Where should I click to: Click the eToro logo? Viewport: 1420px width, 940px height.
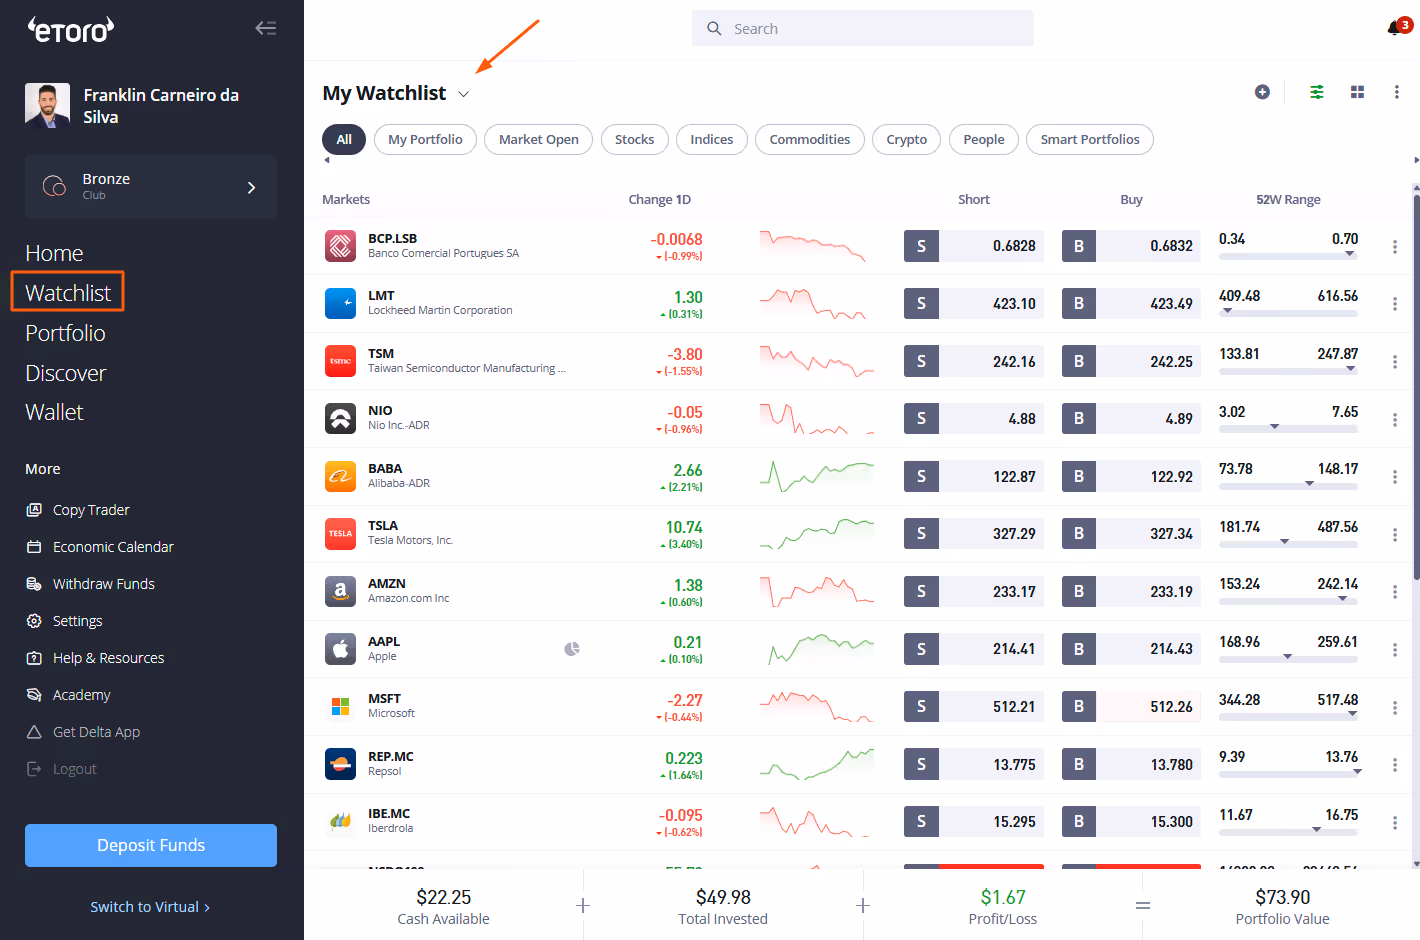71,30
